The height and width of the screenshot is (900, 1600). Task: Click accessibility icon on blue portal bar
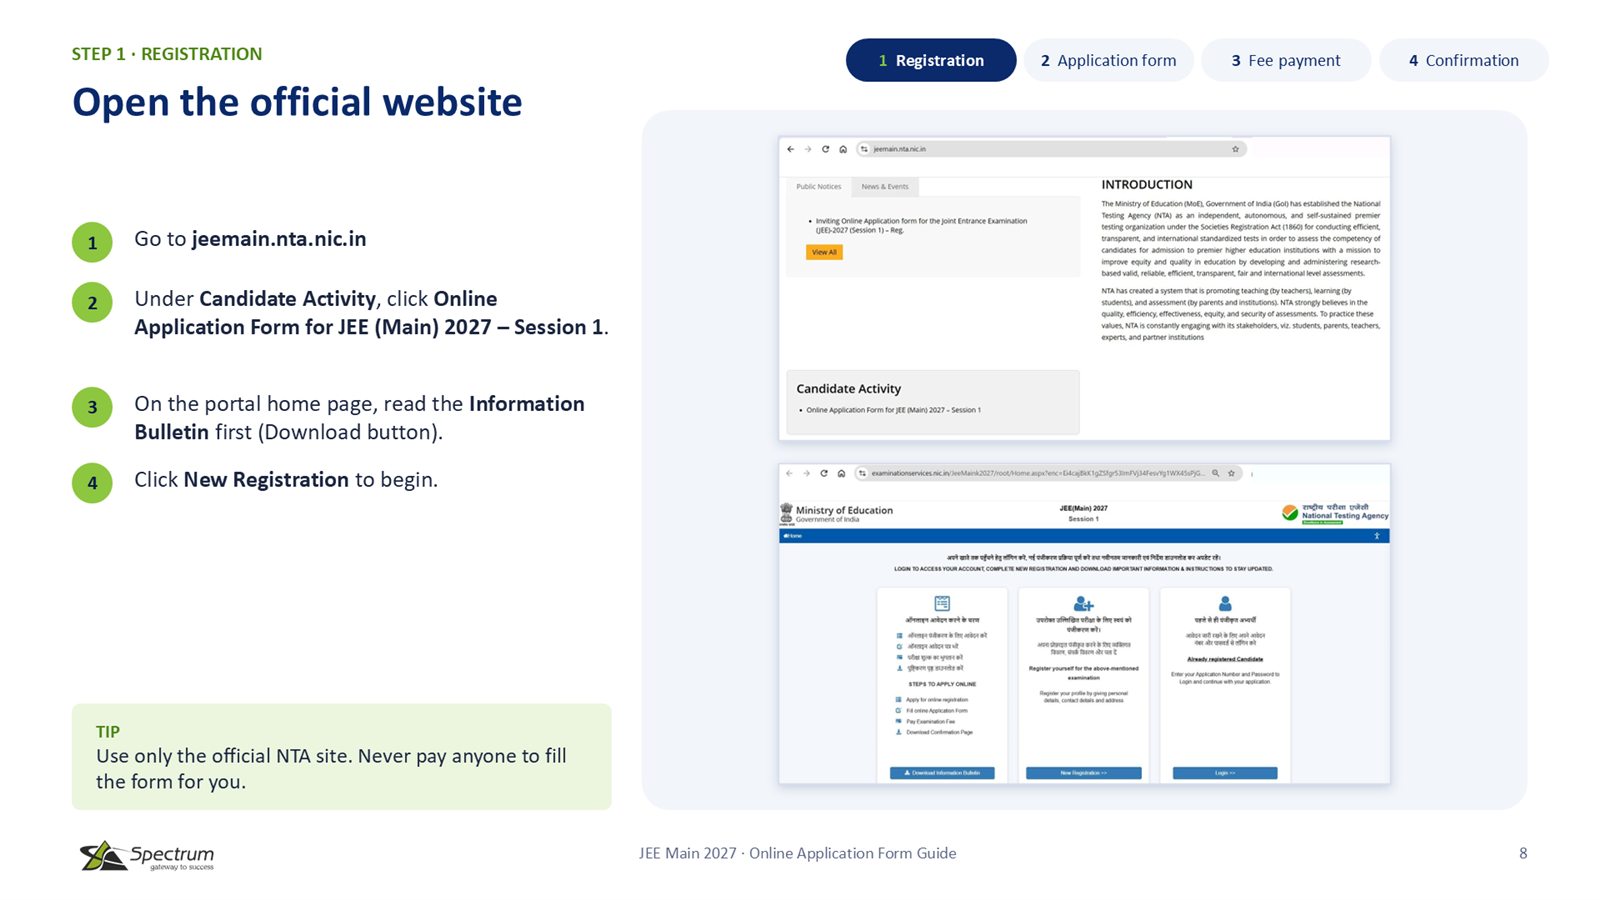1376,536
